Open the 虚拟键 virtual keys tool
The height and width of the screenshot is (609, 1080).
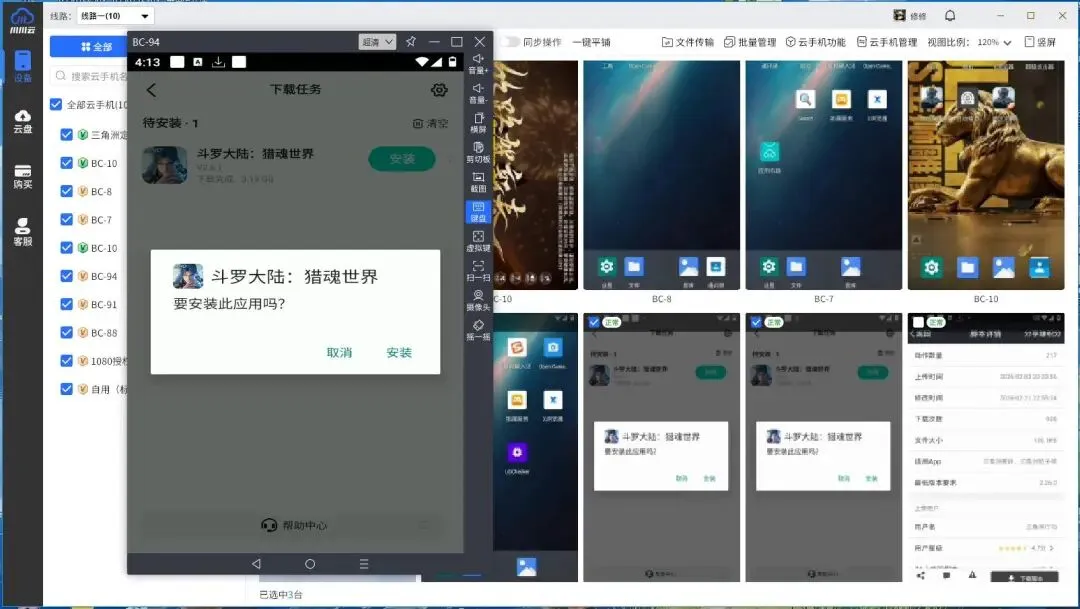tap(478, 241)
